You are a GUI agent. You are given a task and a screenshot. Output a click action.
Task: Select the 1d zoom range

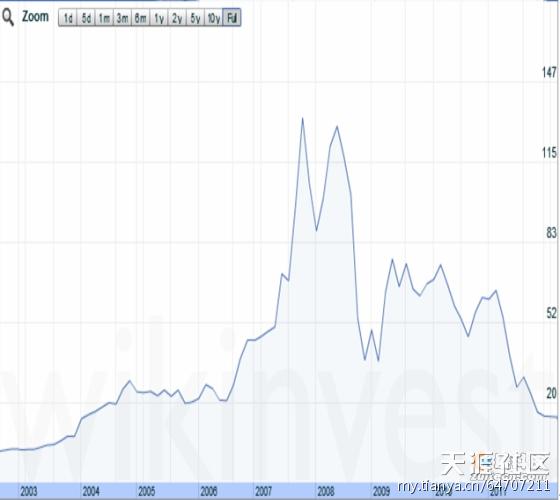tap(68, 18)
